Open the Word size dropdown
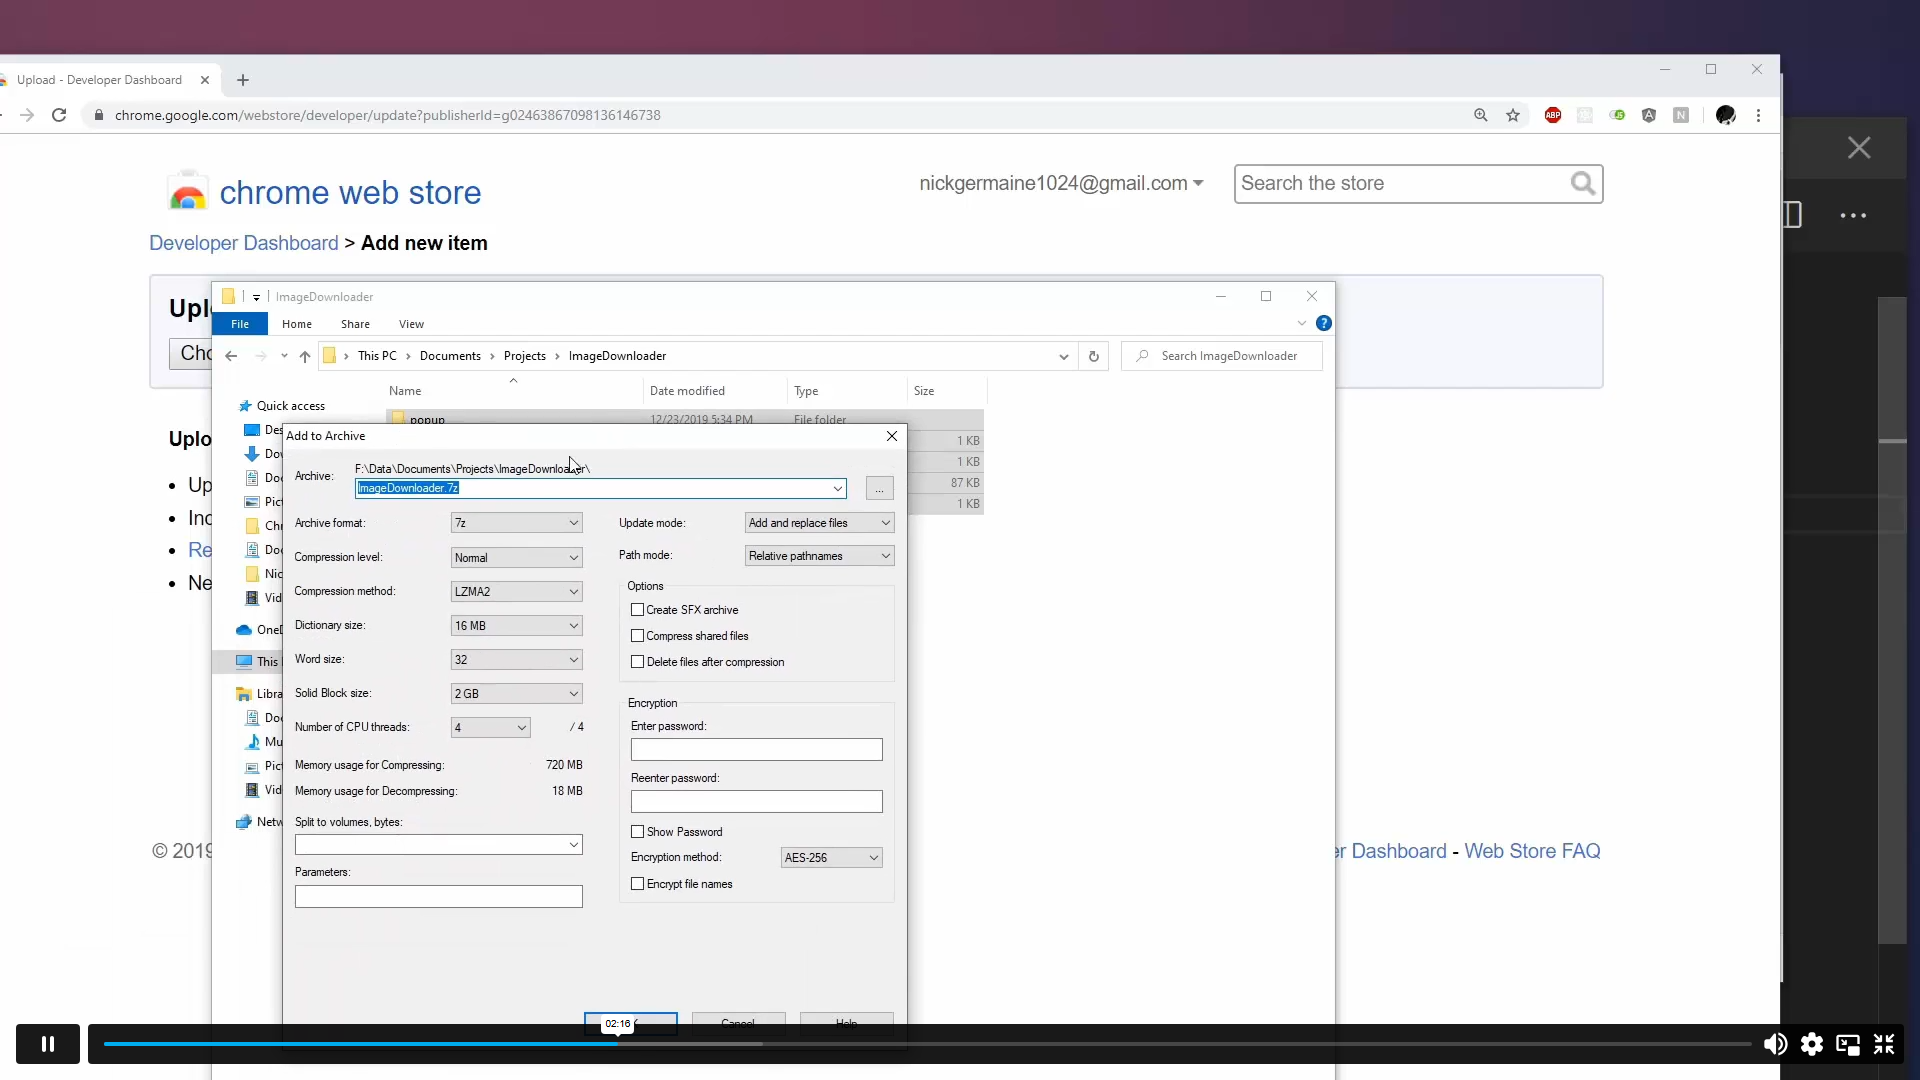 [516, 660]
